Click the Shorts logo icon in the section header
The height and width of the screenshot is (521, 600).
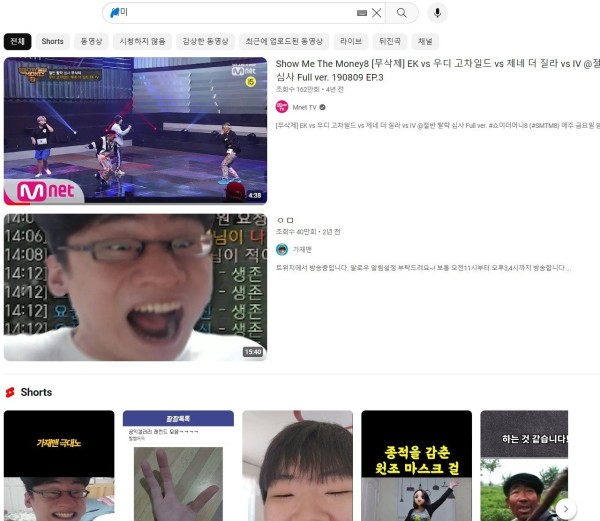click(x=10, y=392)
